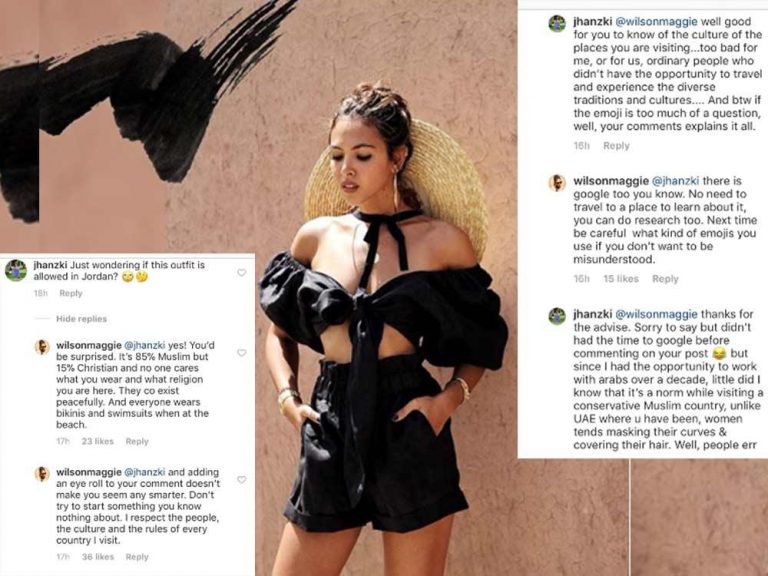Screen dimensions: 768x576
Task: Open wilsonmaggie avatar beside 'there is google too'
Action: point(557,183)
